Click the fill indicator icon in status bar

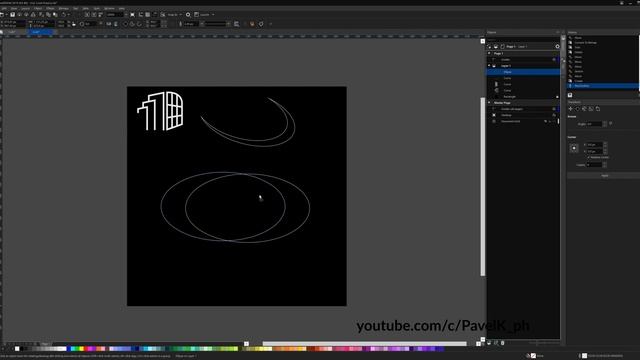[533, 356]
